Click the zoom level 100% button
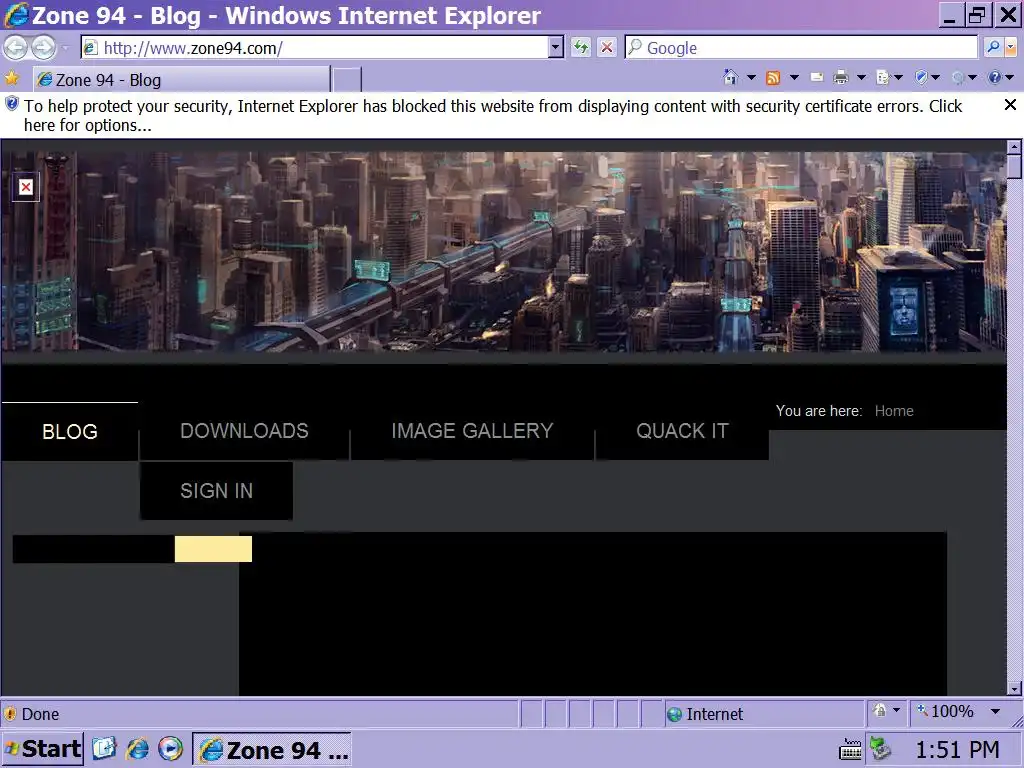This screenshot has width=1024, height=768. click(x=946, y=711)
